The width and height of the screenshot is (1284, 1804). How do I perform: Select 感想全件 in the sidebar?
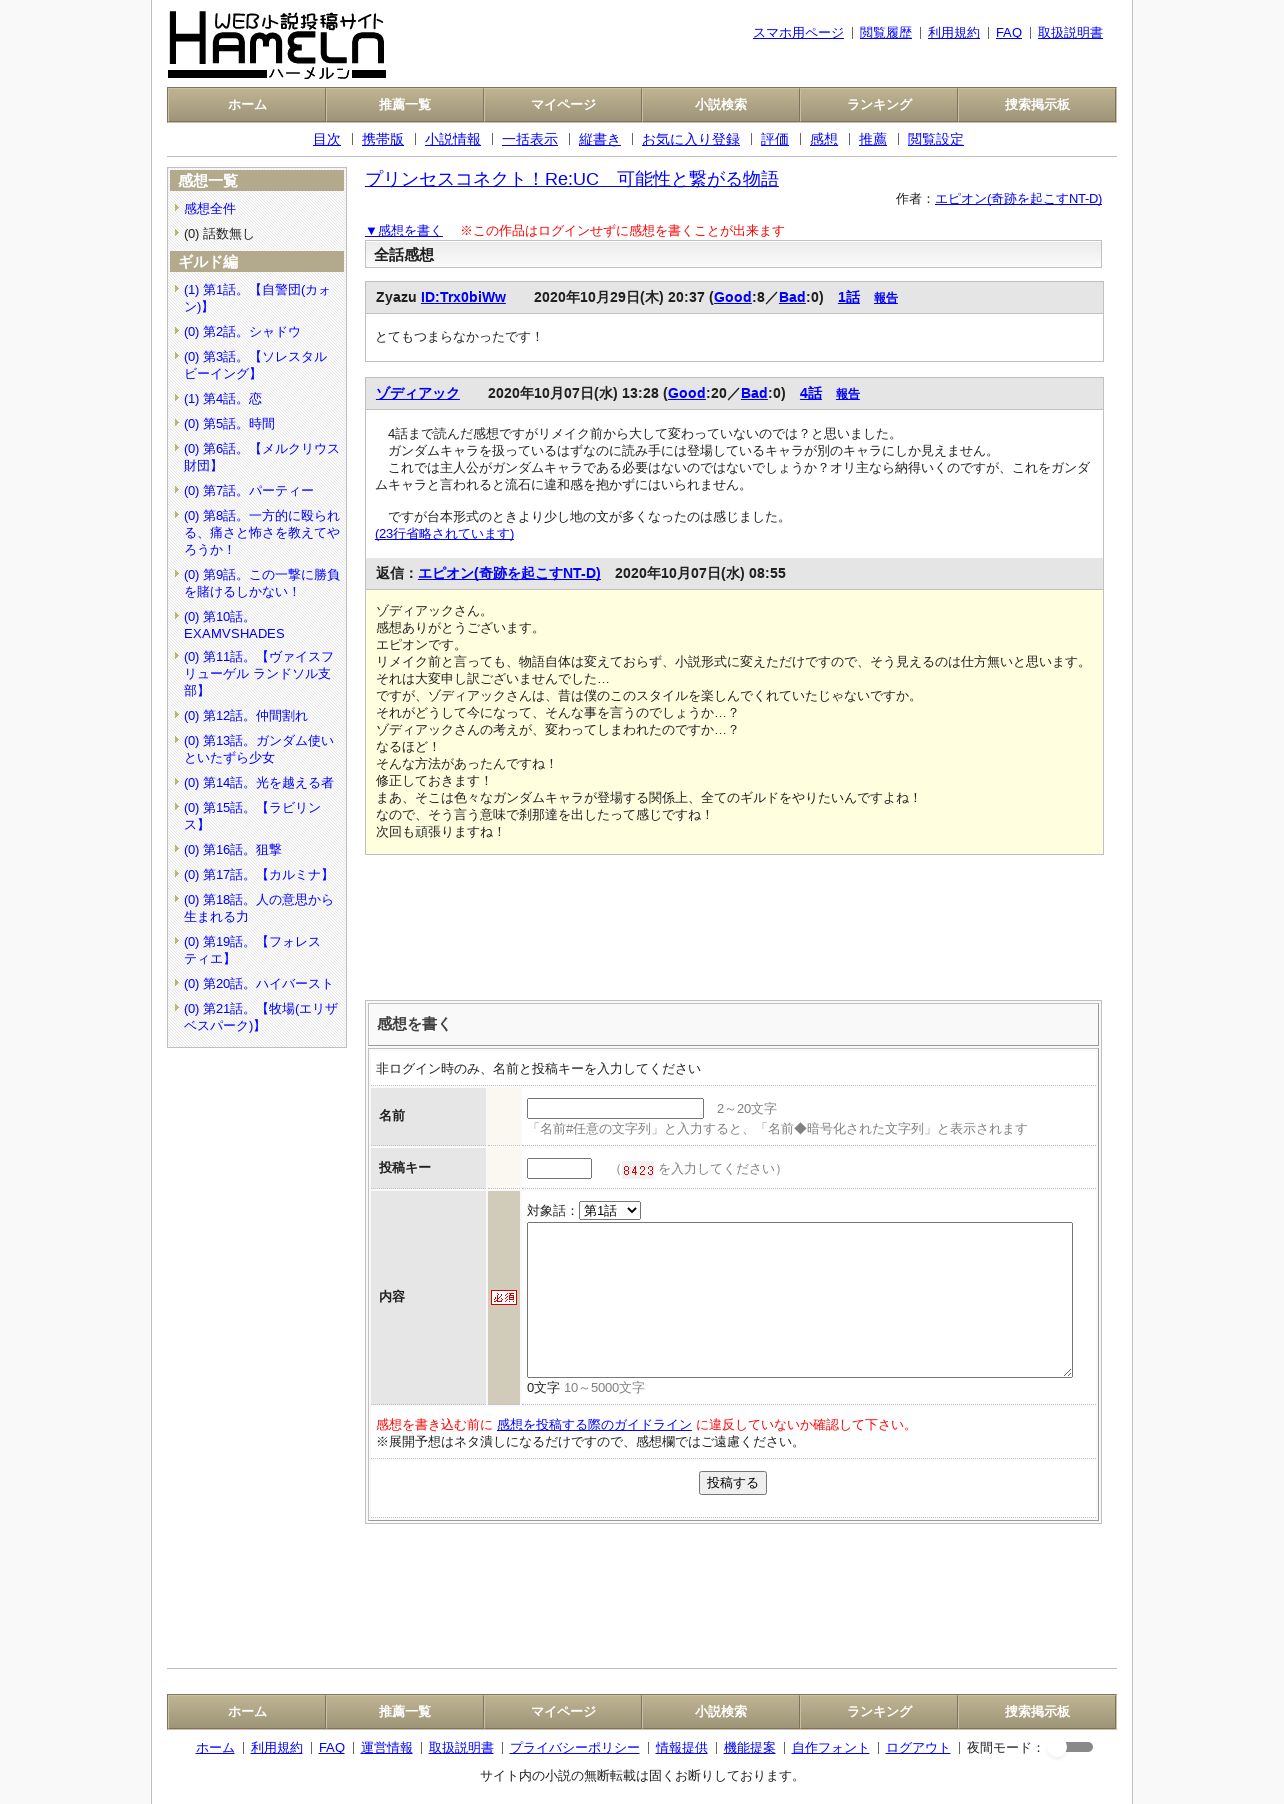click(210, 209)
